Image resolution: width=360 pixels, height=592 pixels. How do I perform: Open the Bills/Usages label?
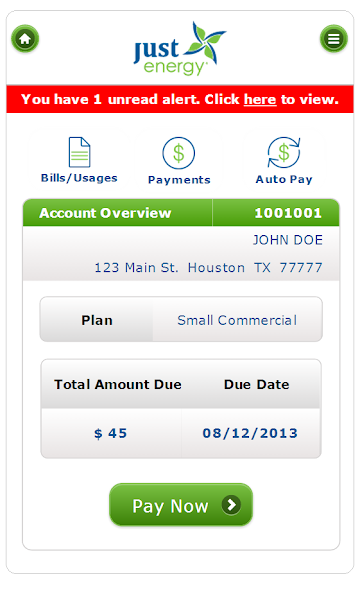tap(79, 178)
